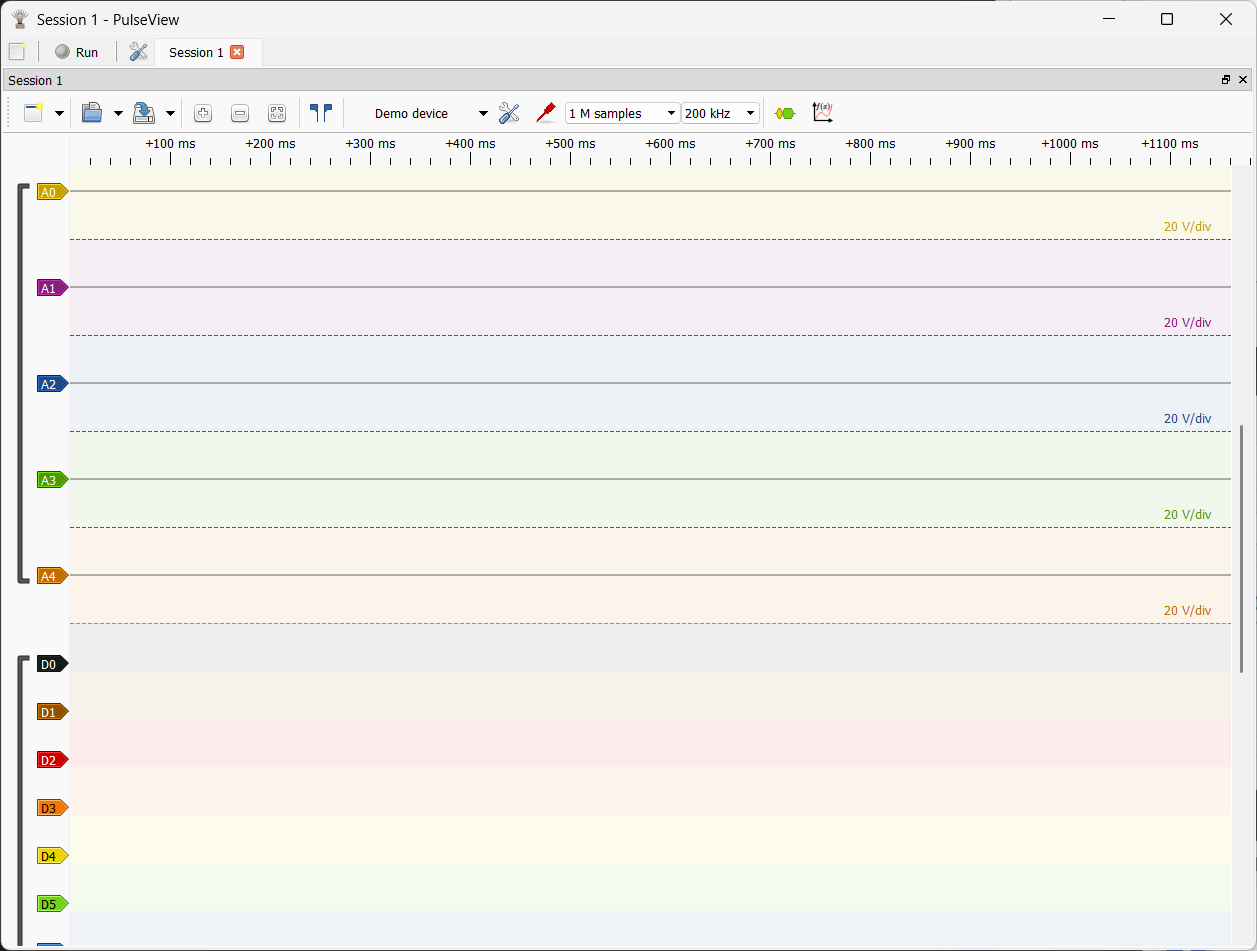The height and width of the screenshot is (951, 1257).
Task: Zoom in on the trace view
Action: 203,113
